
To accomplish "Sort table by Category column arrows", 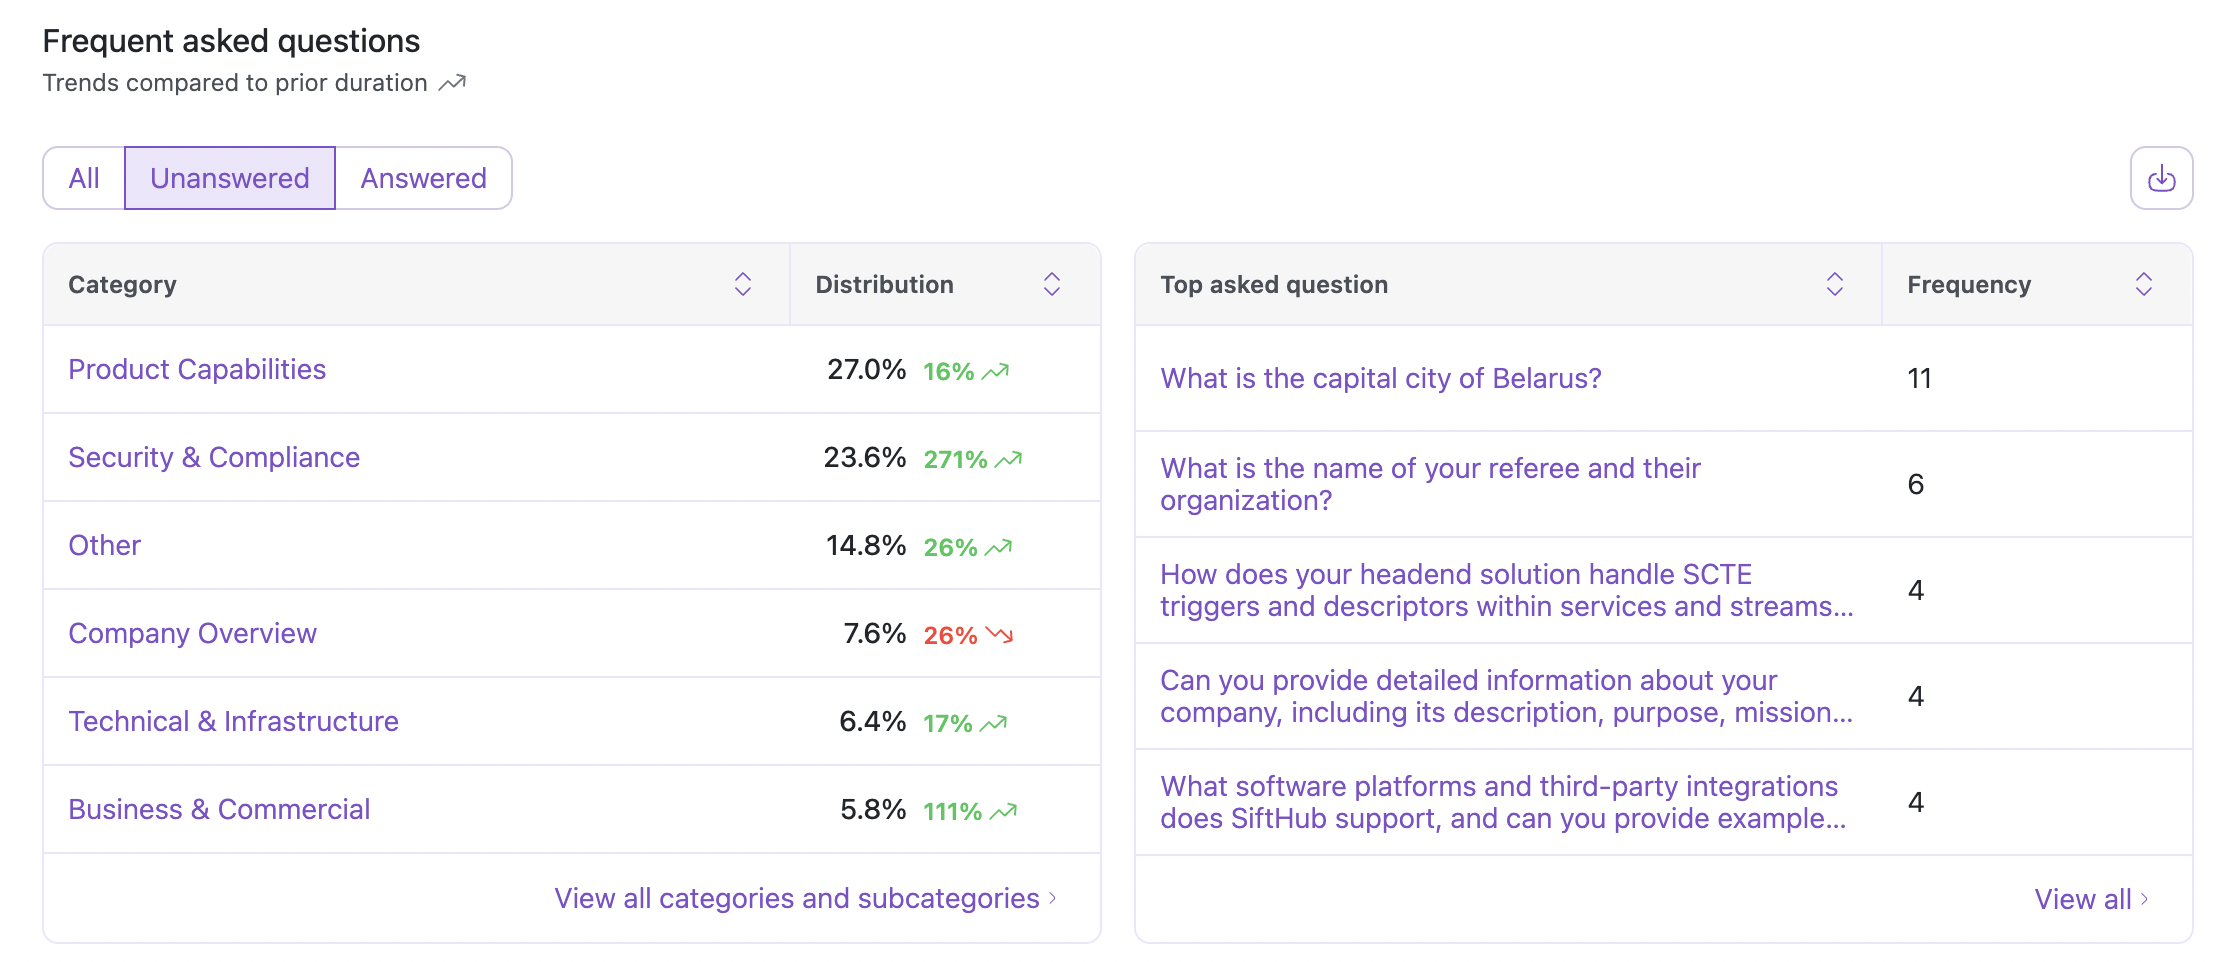I will click(742, 284).
